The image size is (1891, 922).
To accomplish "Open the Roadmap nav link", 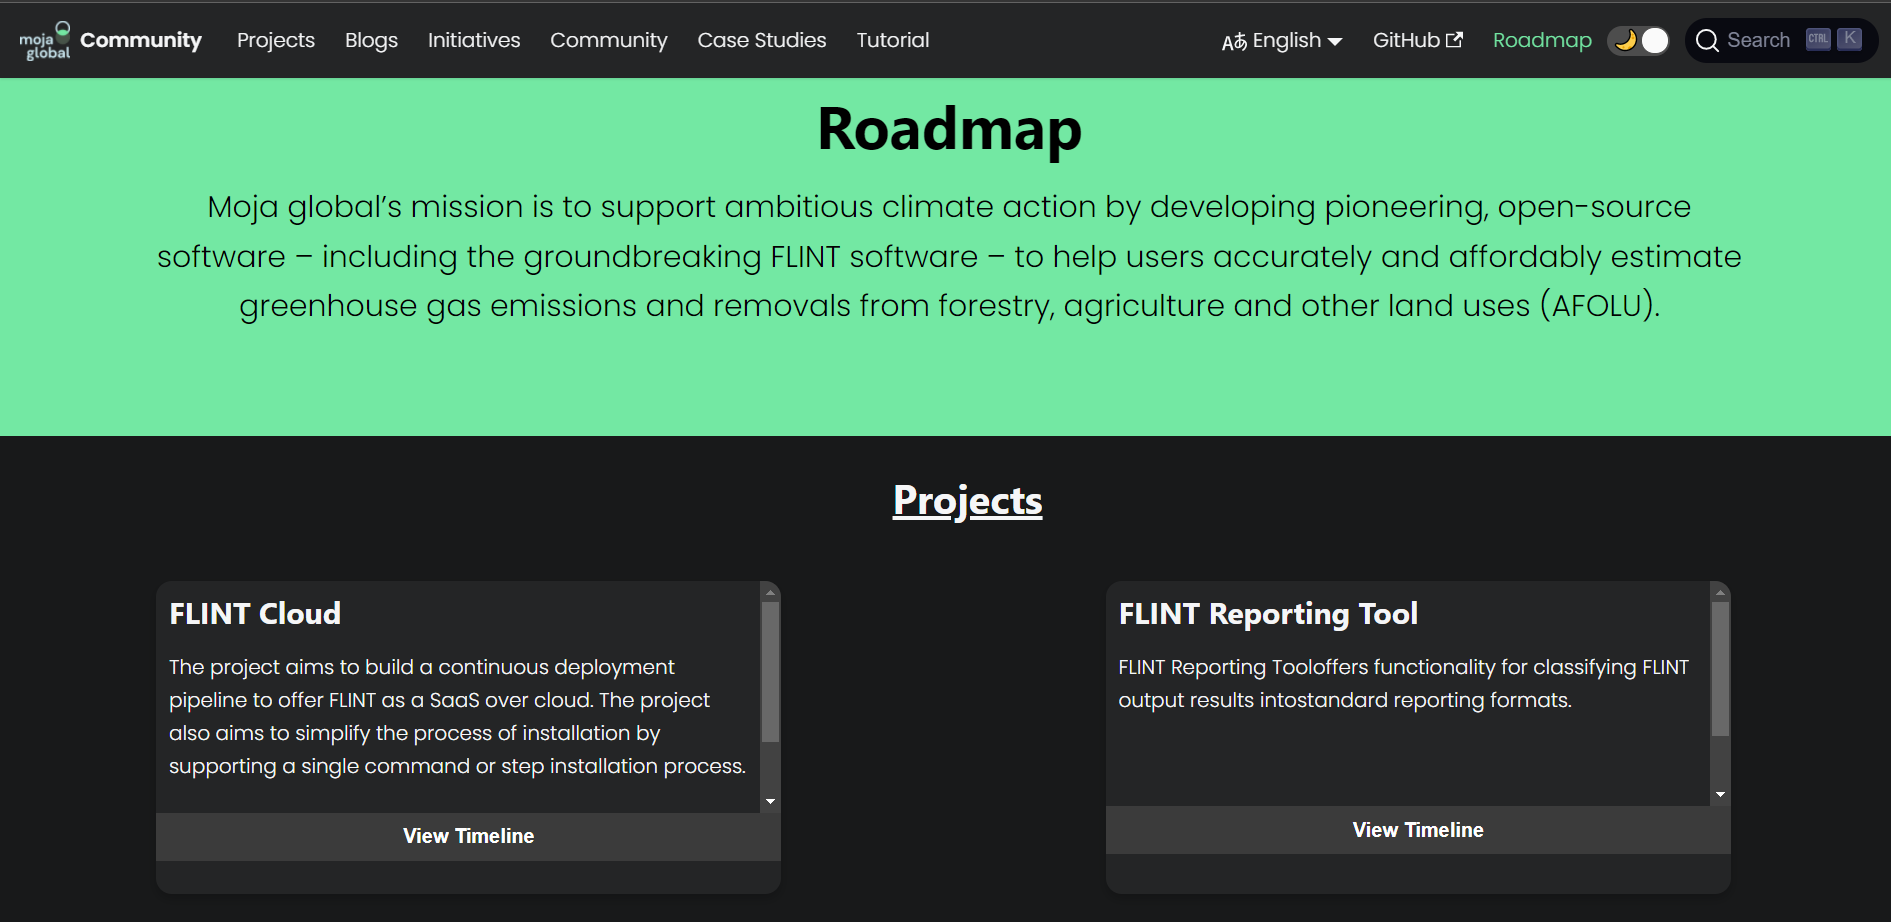I will click(1542, 40).
